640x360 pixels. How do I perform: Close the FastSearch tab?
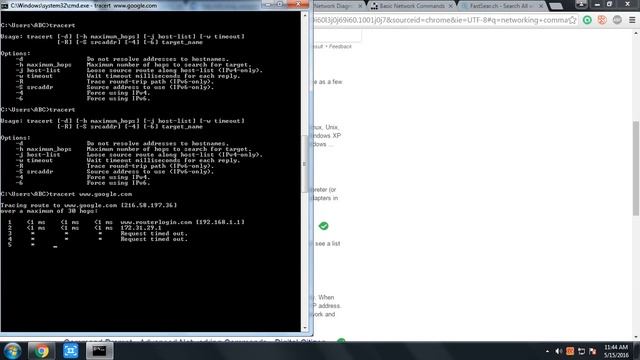(541, 6)
